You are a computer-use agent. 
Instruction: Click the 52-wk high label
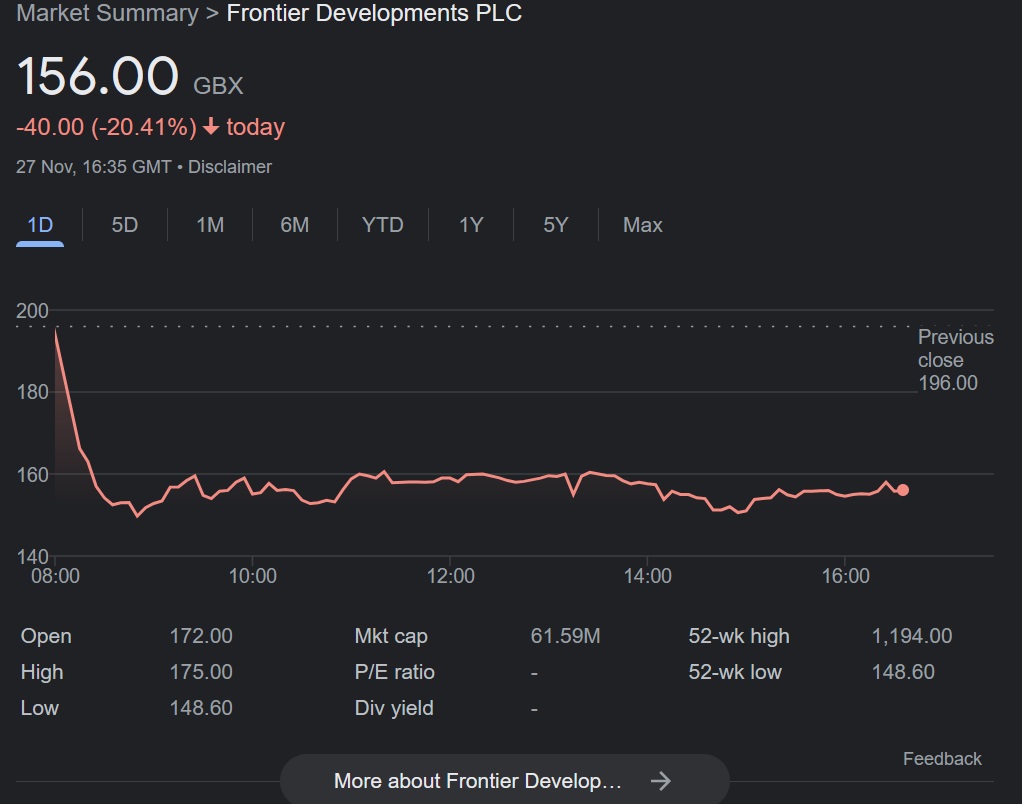pyautogui.click(x=739, y=636)
